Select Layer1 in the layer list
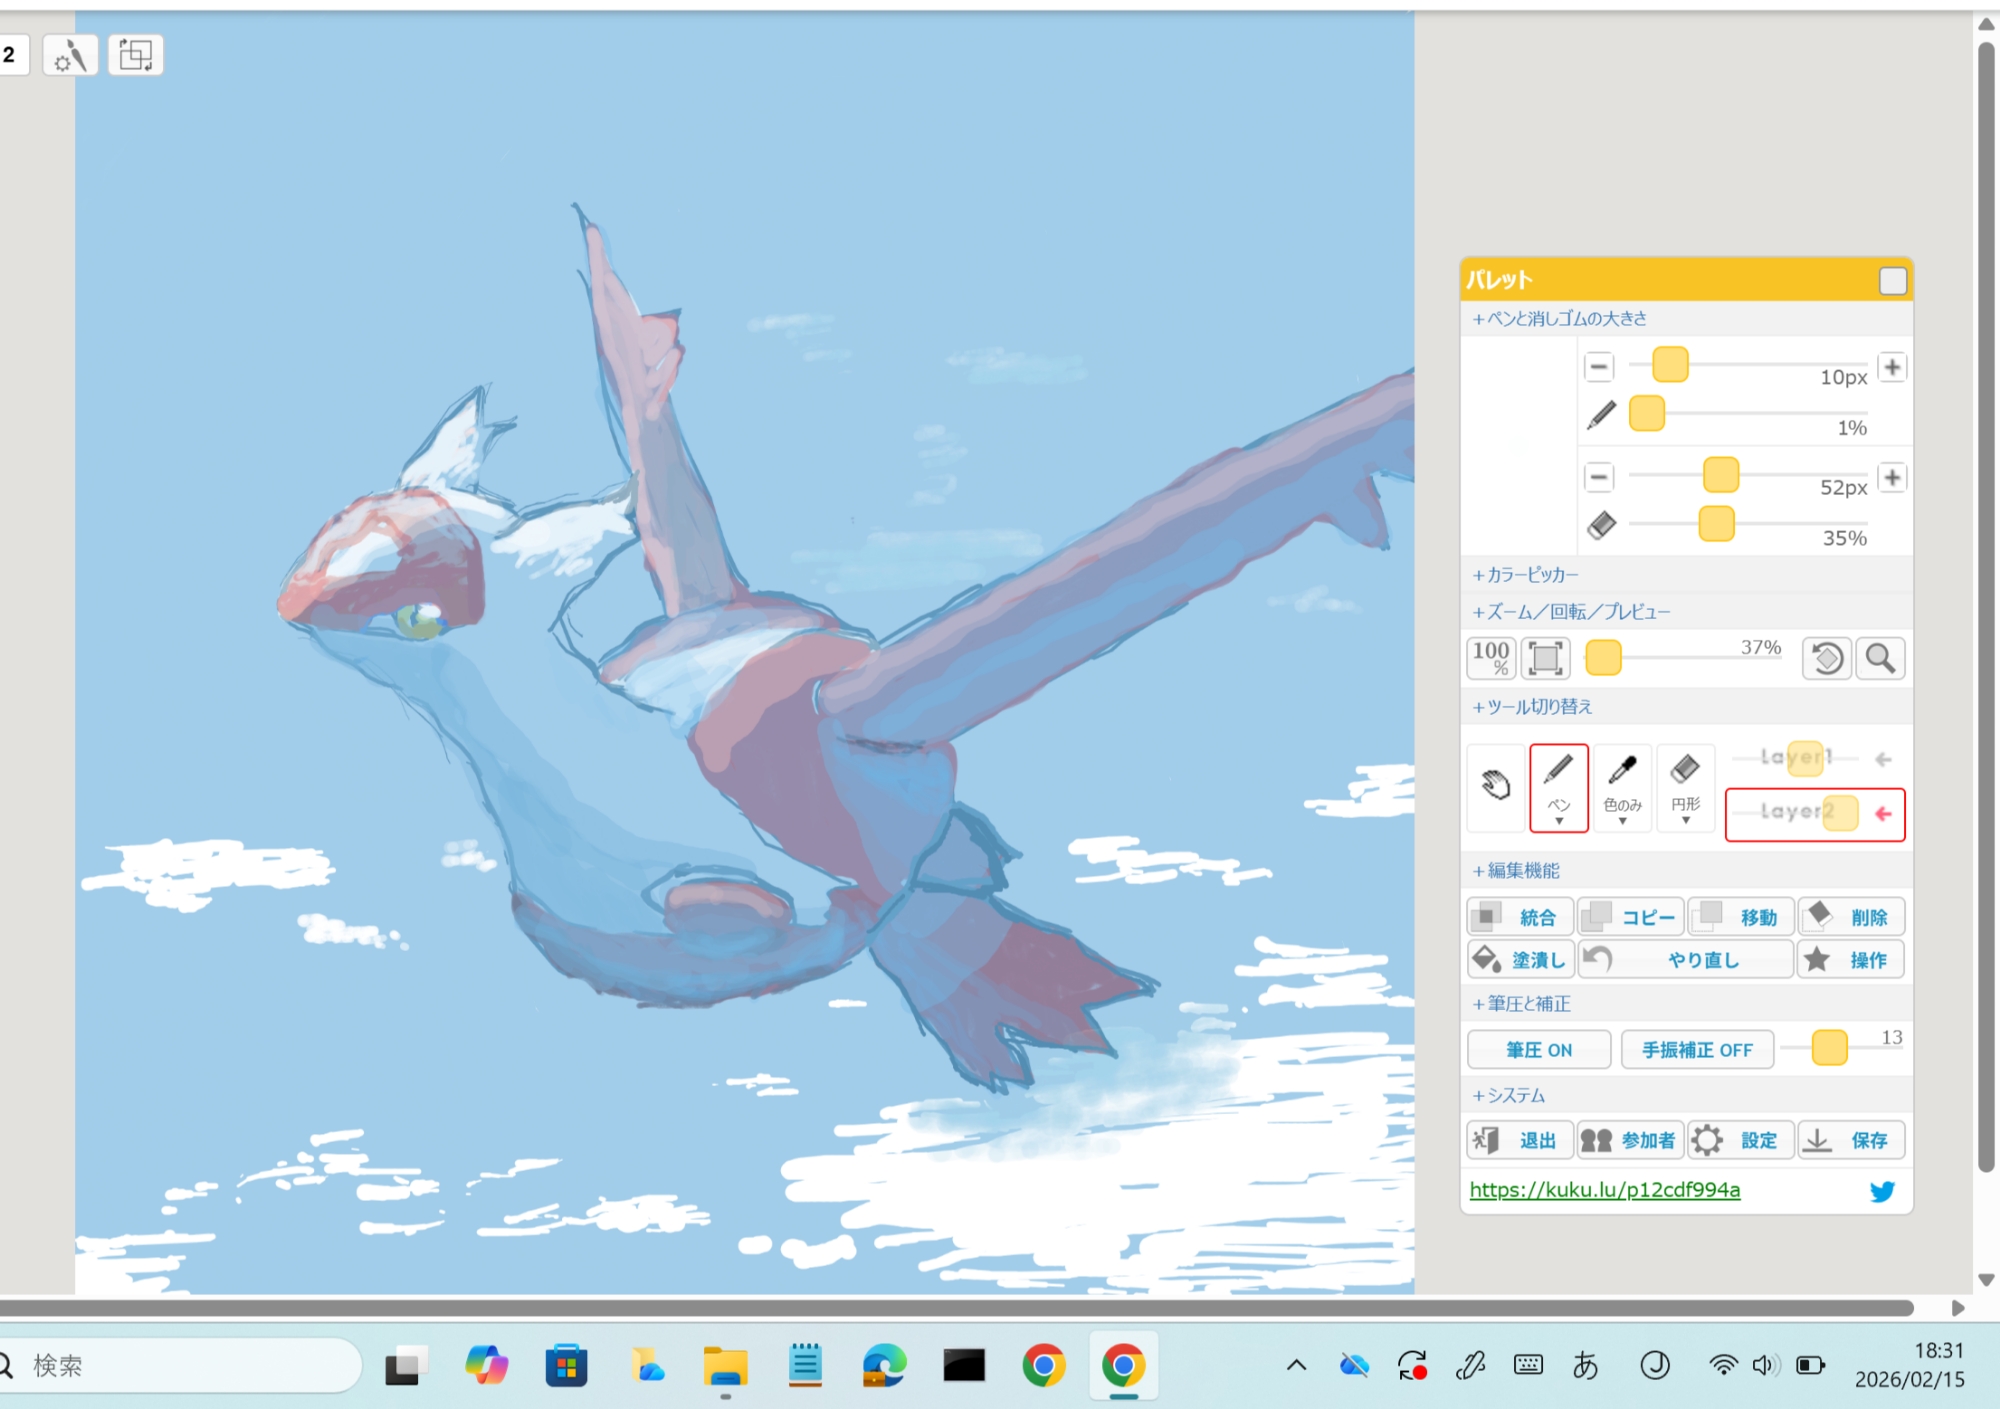 tap(1796, 758)
